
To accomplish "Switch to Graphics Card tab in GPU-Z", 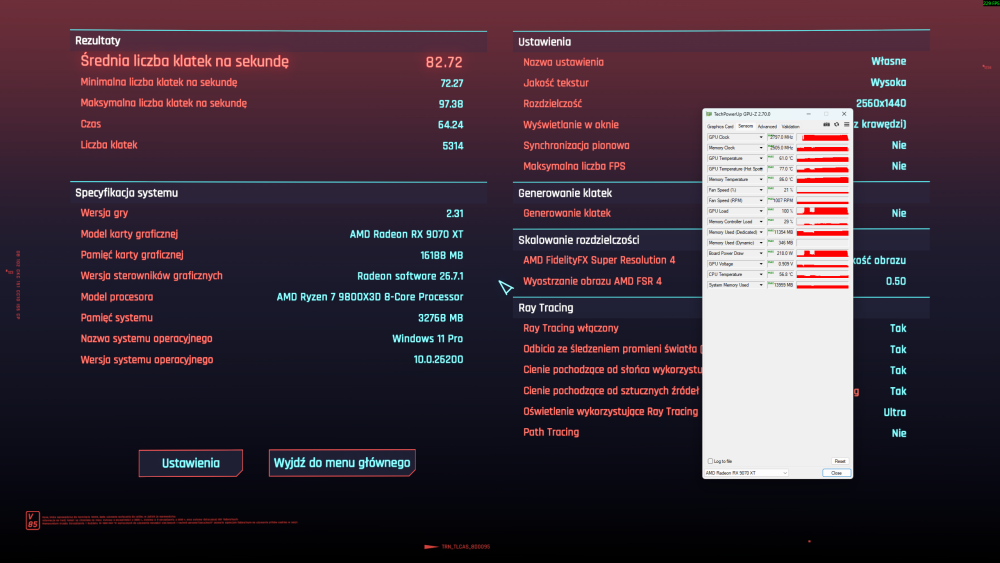I will [720, 126].
